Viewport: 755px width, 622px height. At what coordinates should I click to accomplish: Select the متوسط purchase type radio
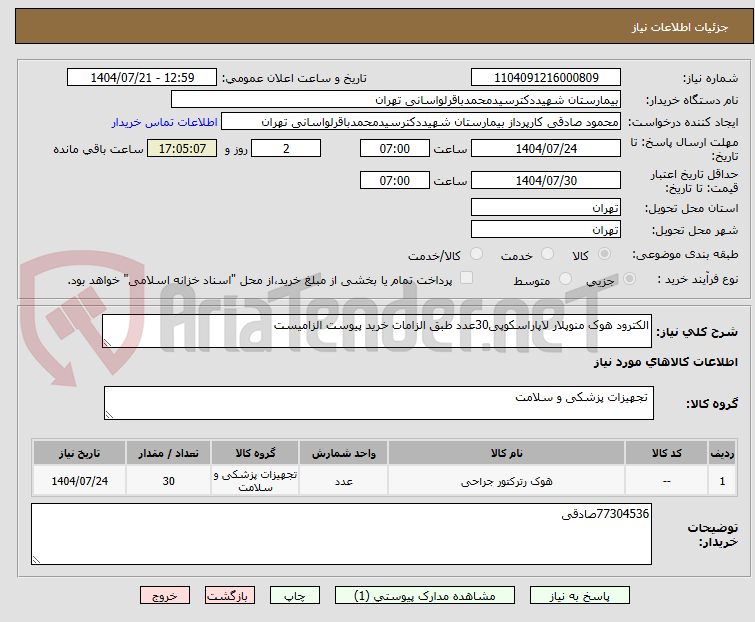click(565, 278)
